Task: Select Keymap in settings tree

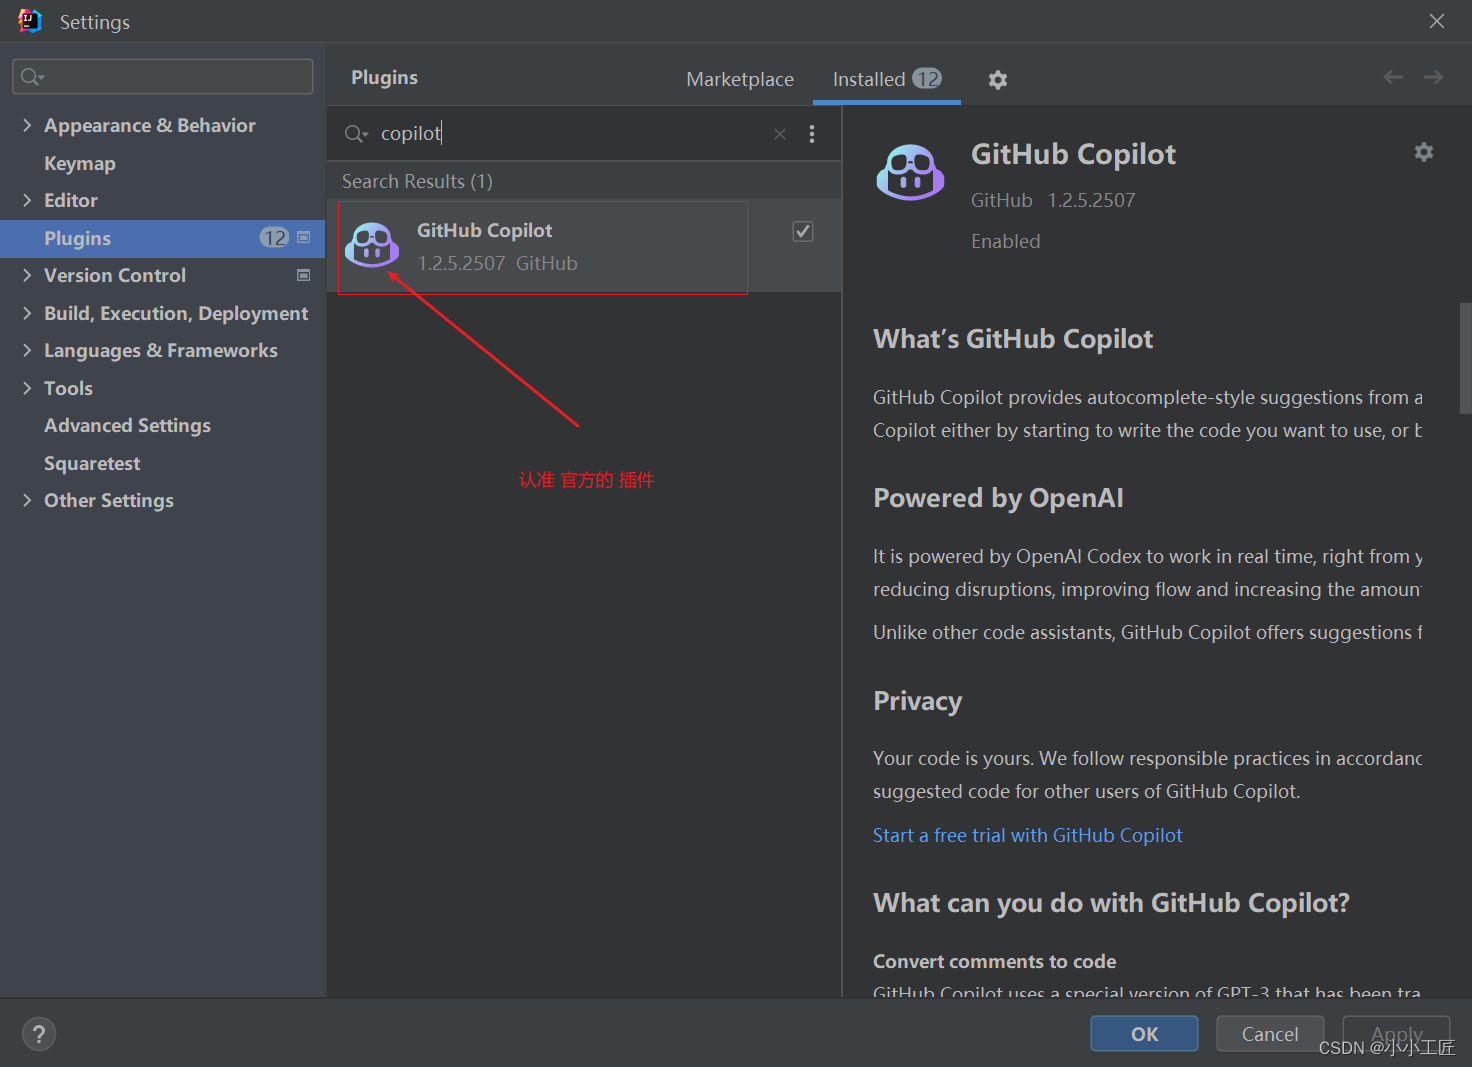Action: 80,163
